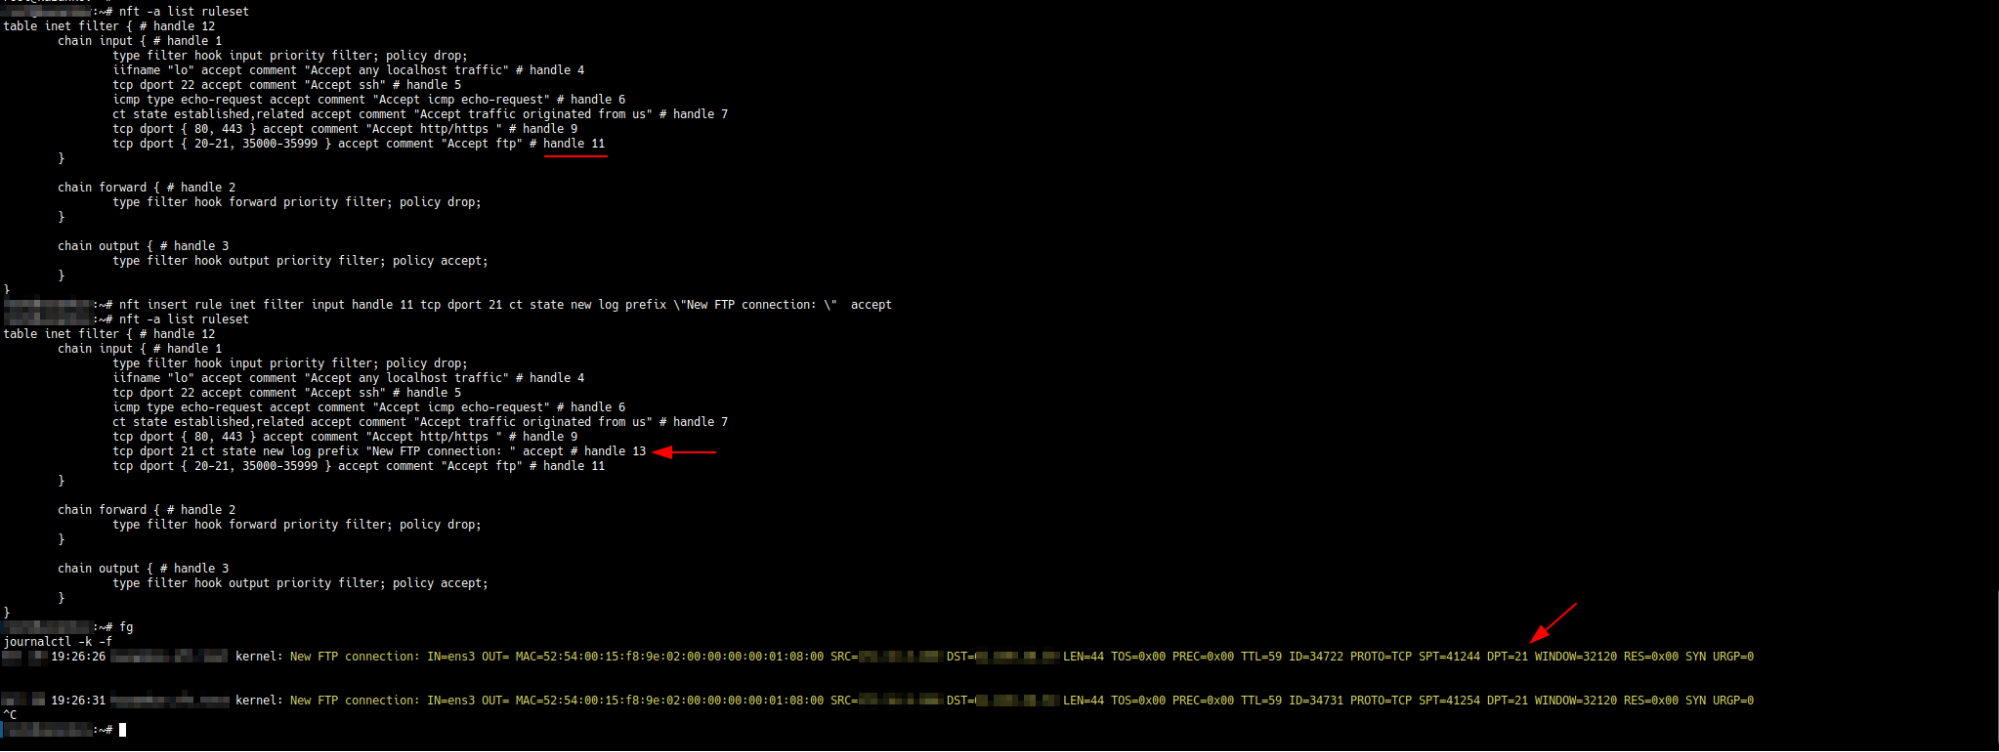Click the topmost nft -a list ruleset command

click(184, 12)
